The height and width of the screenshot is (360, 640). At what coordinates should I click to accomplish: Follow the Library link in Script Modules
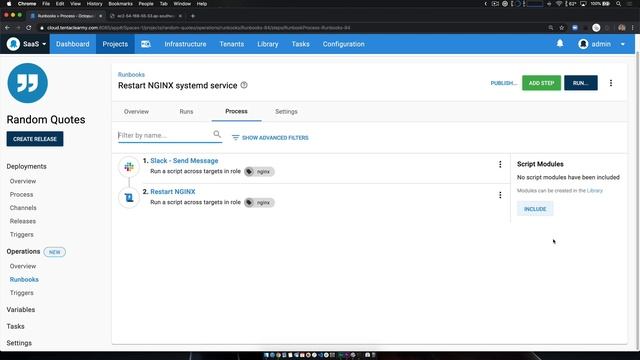(x=595, y=191)
